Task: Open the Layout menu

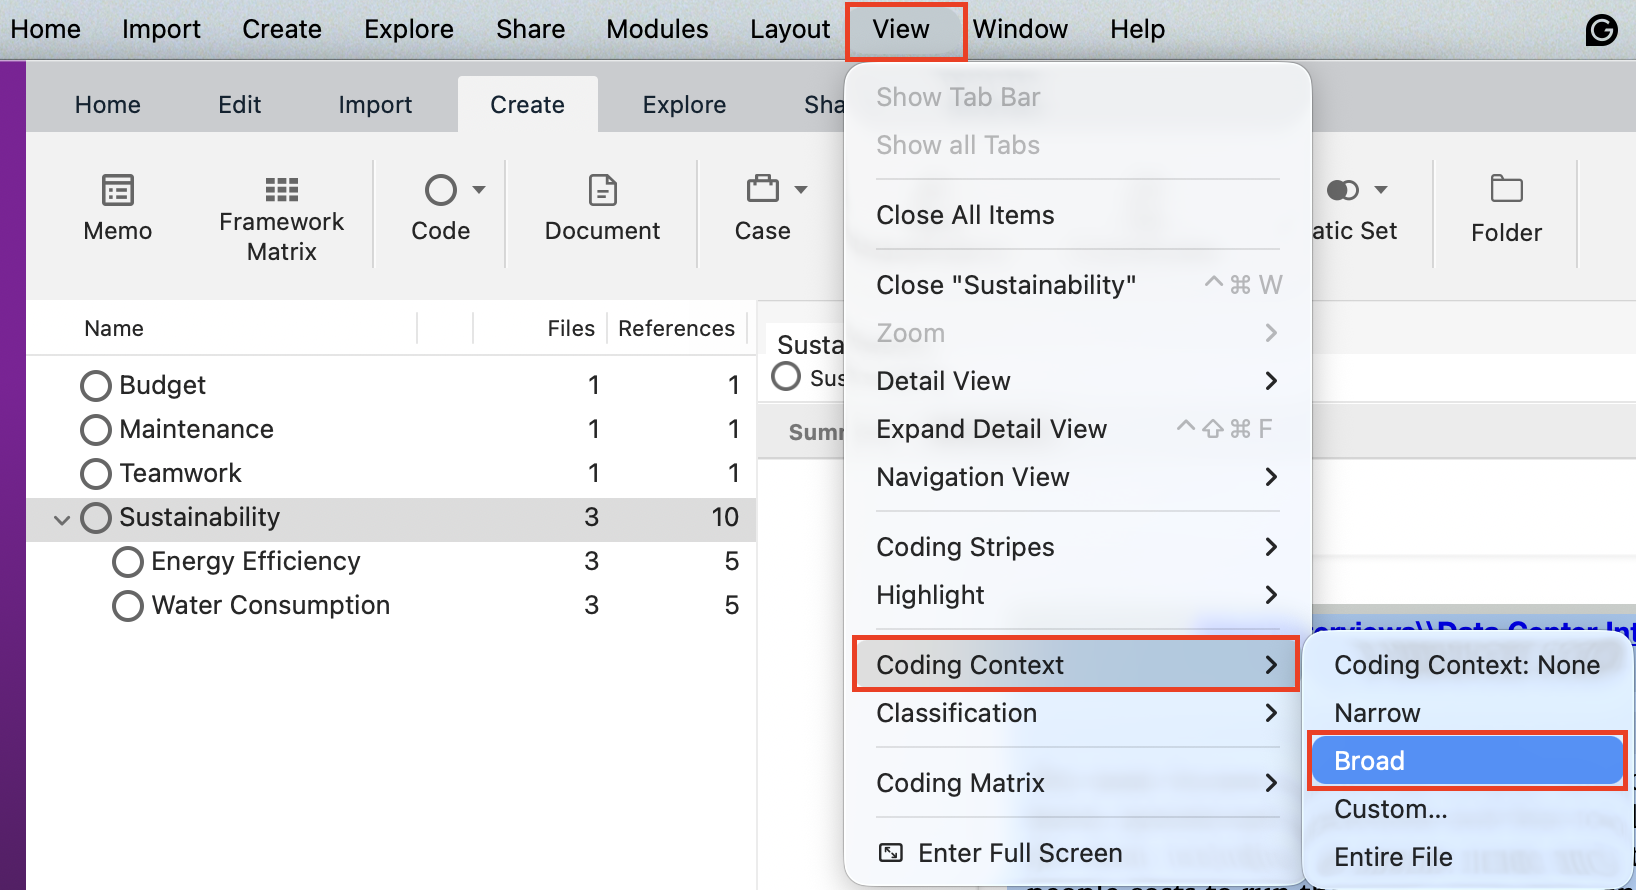Action: click(790, 30)
